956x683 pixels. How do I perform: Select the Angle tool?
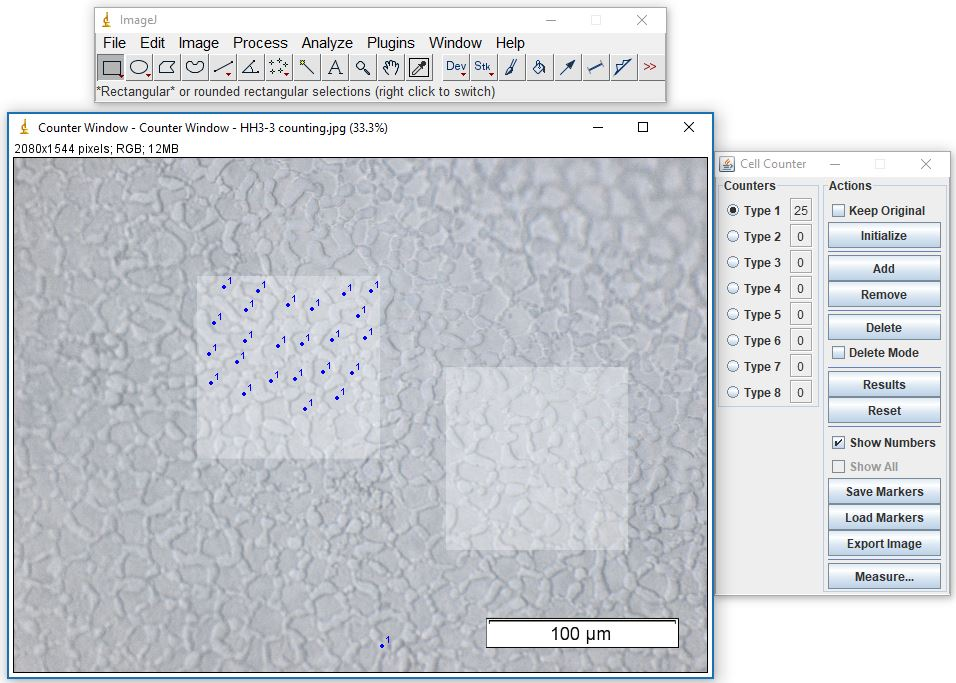coord(251,68)
